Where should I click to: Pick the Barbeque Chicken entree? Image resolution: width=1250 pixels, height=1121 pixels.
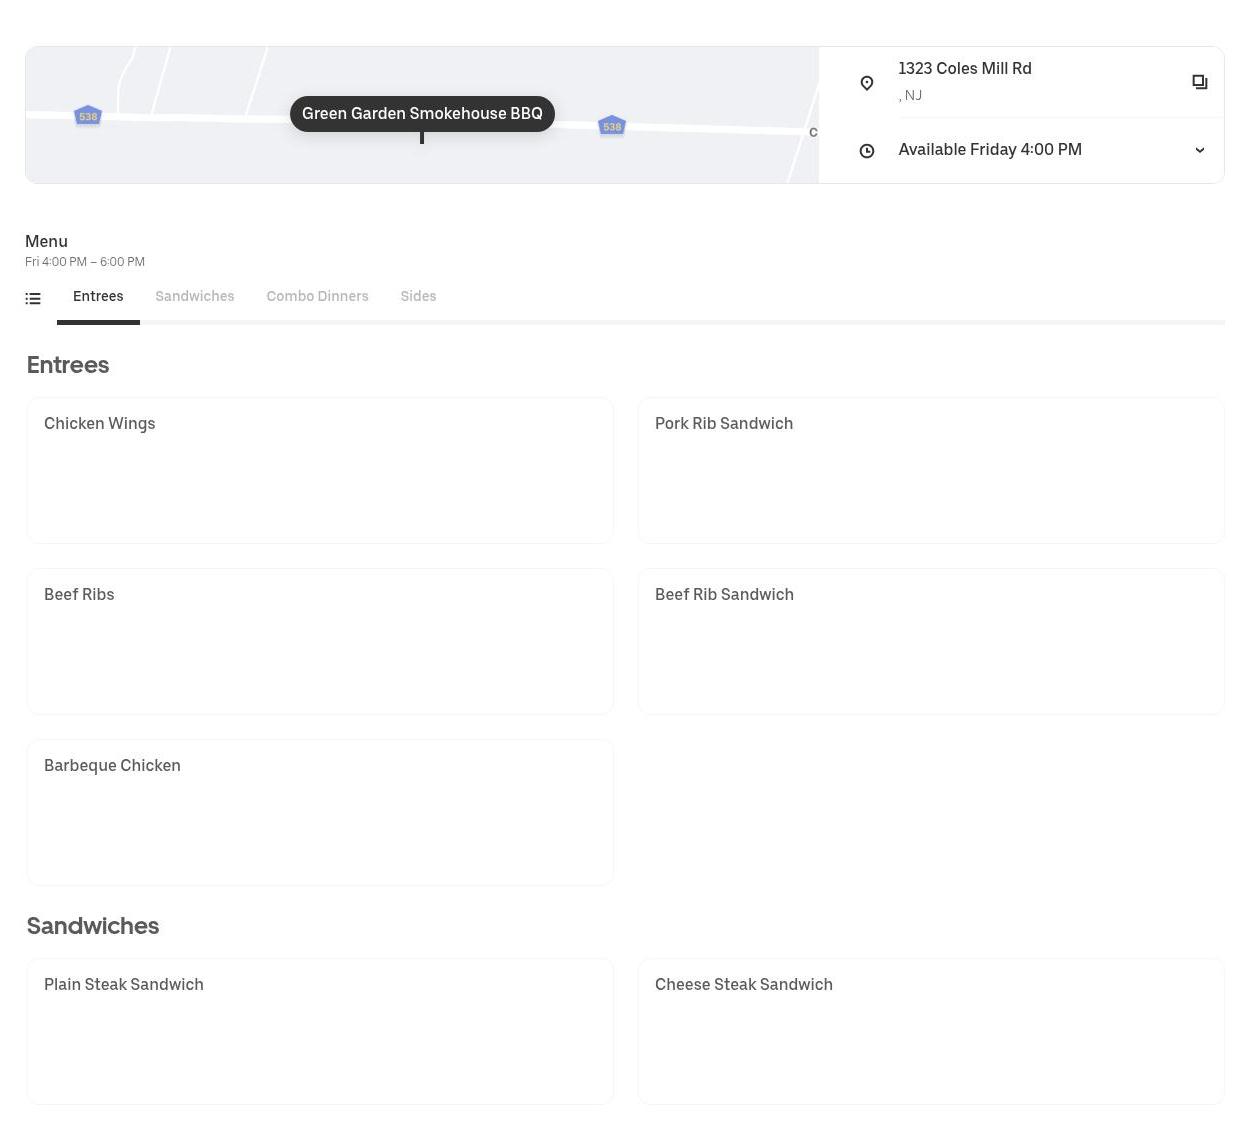pyautogui.click(x=320, y=812)
